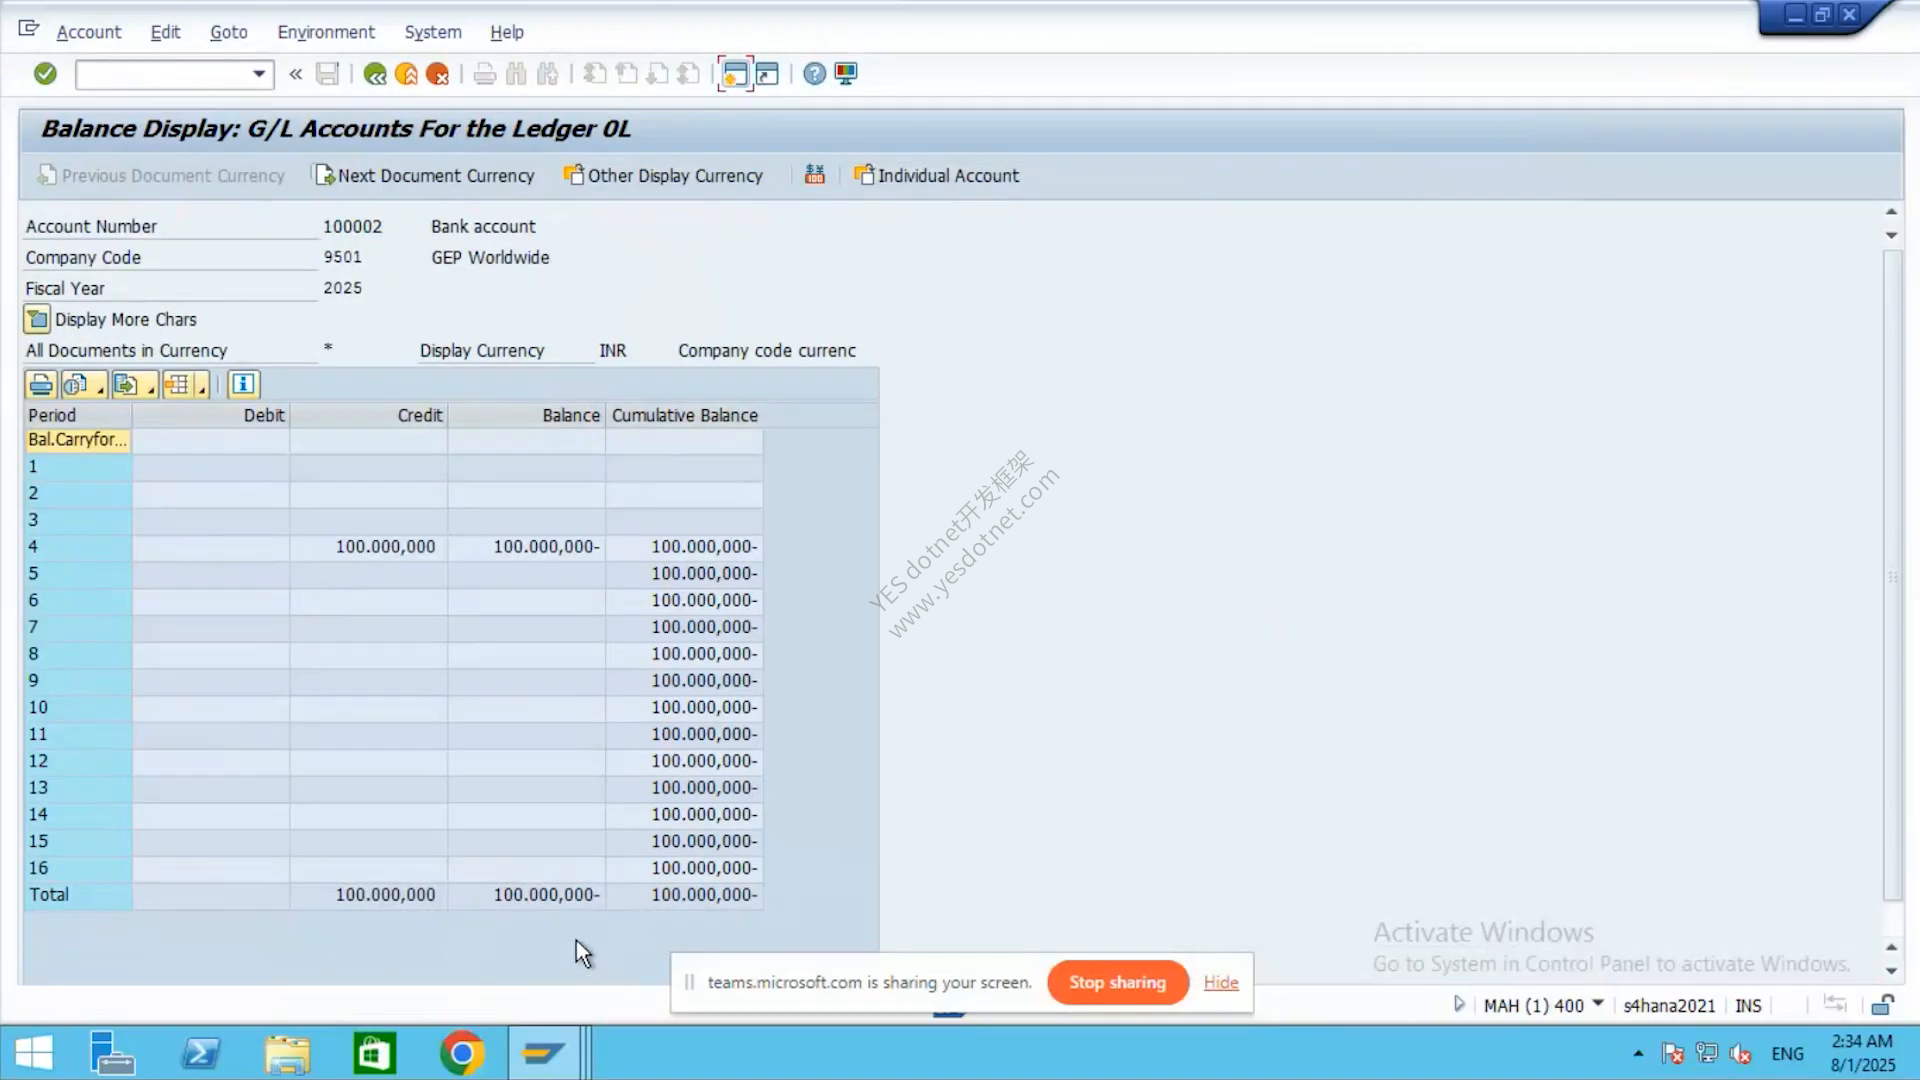Click the Hide link in sharing bar
The image size is (1920, 1080).
[1221, 982]
